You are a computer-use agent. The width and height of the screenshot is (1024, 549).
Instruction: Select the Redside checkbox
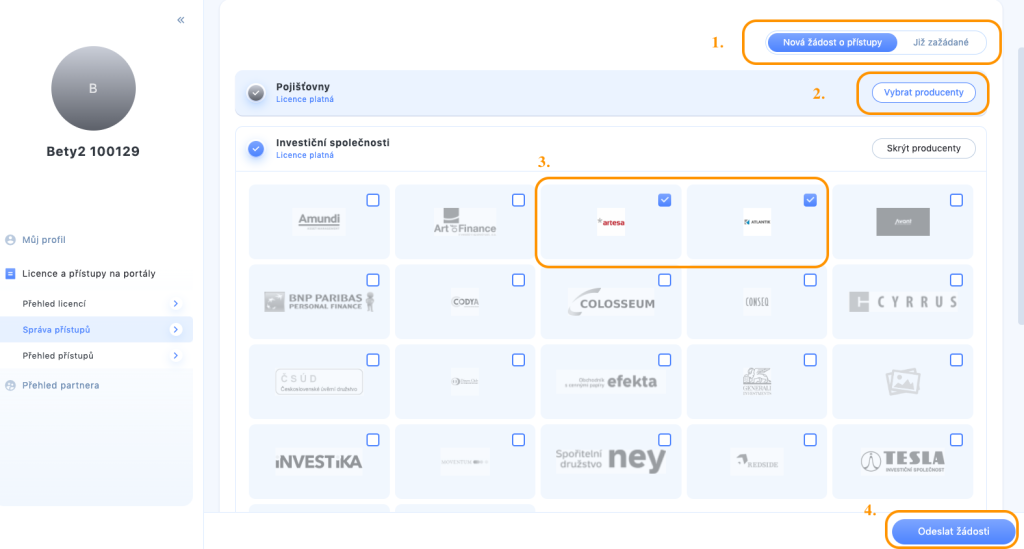point(810,440)
